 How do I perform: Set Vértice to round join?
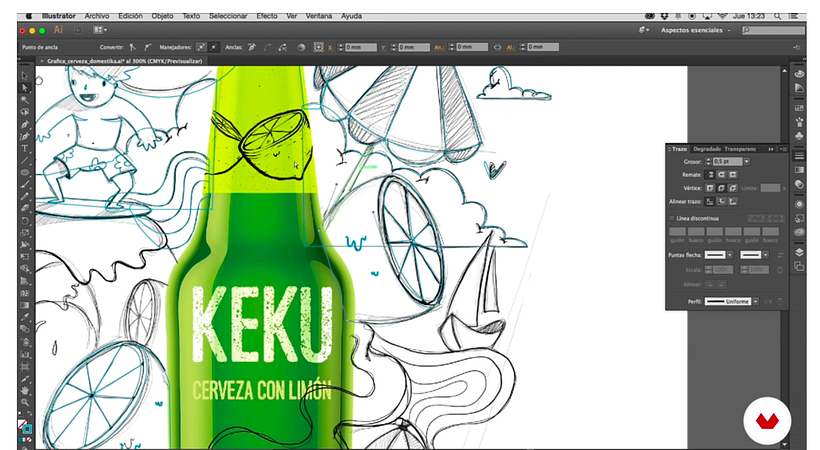click(721, 188)
